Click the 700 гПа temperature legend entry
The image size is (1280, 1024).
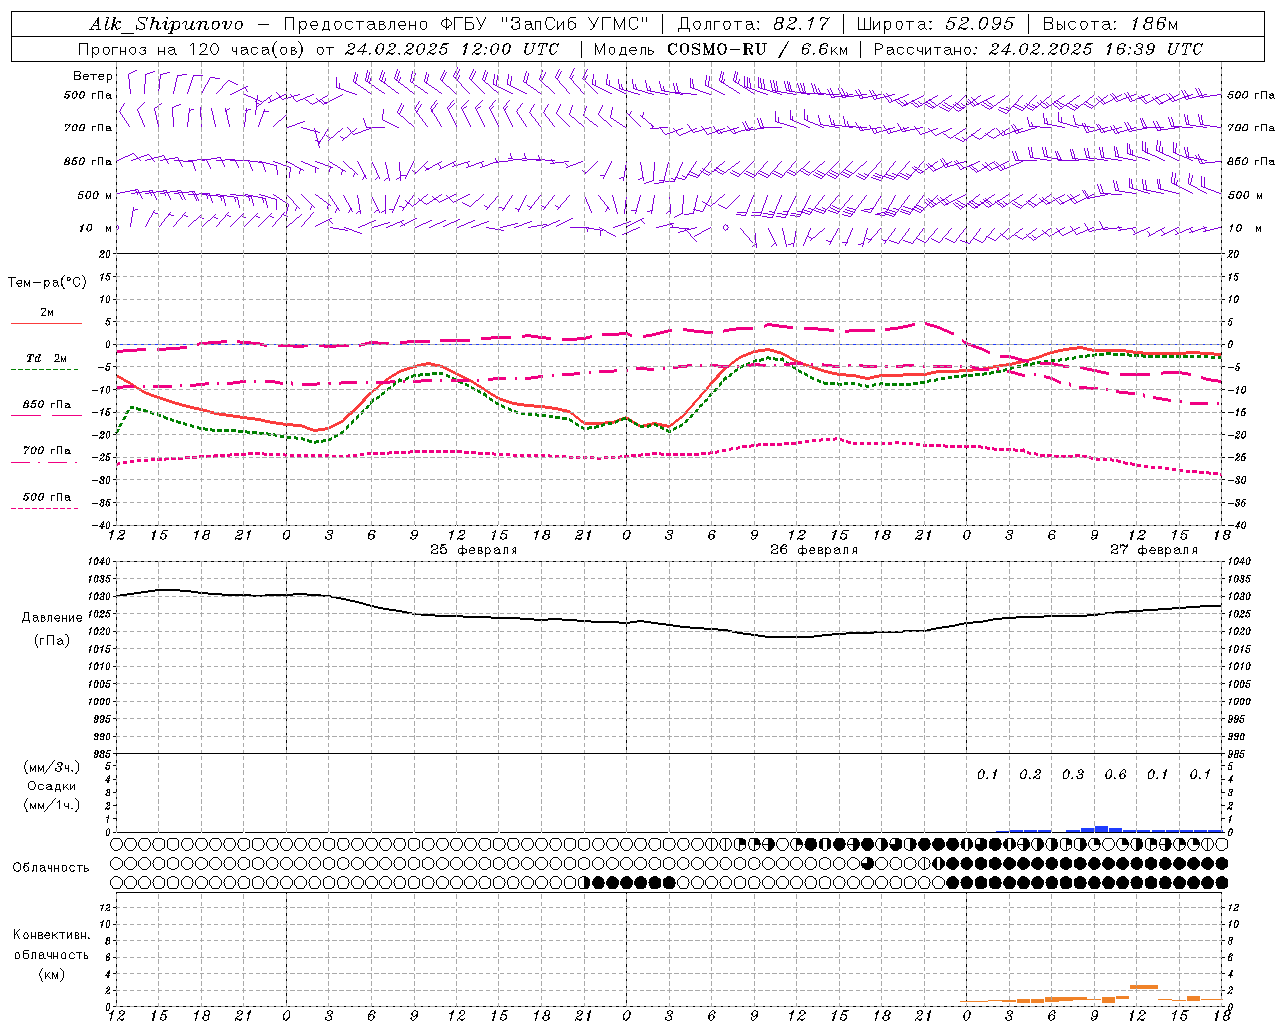[x=46, y=451]
